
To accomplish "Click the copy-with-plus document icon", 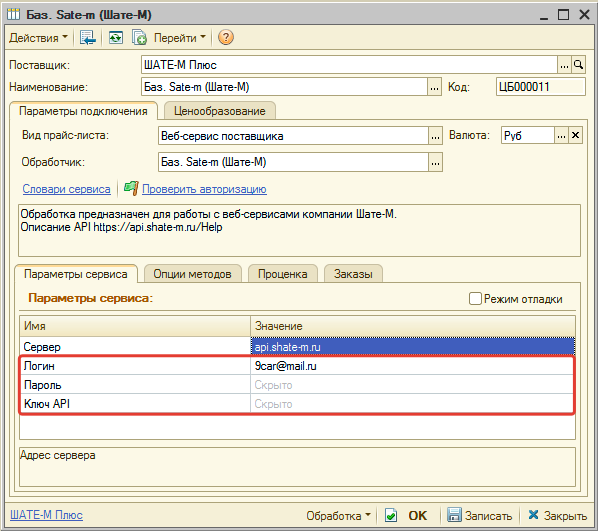I will click(139, 37).
